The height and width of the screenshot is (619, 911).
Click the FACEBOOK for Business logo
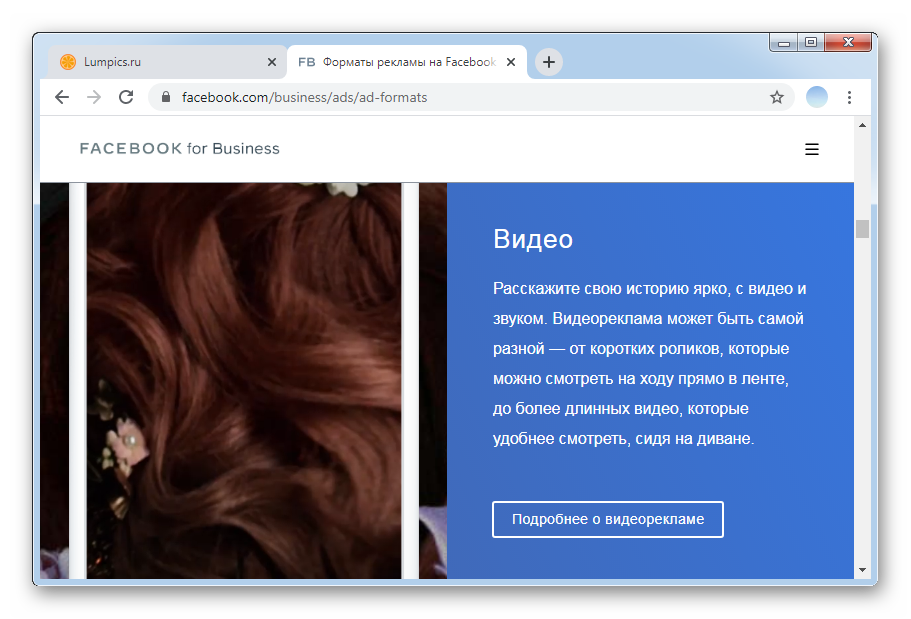click(180, 149)
